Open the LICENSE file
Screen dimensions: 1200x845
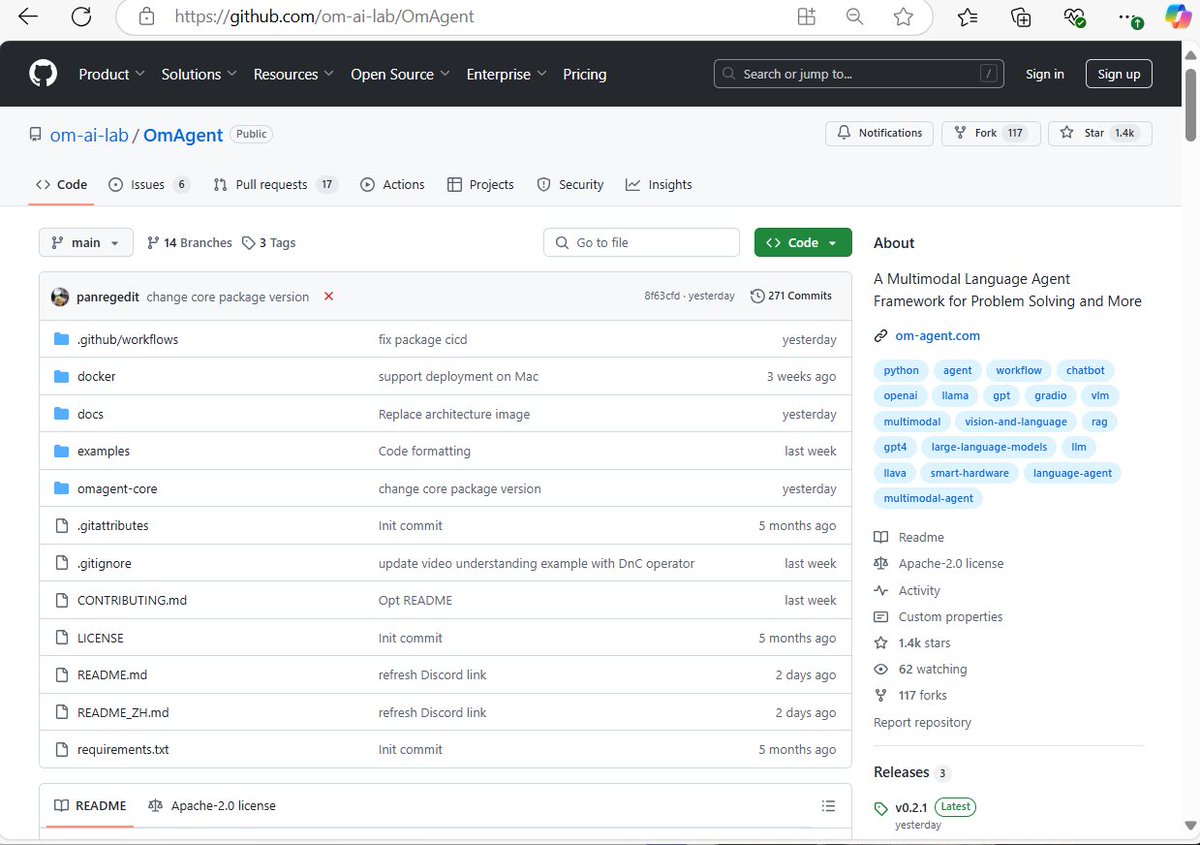pos(100,638)
